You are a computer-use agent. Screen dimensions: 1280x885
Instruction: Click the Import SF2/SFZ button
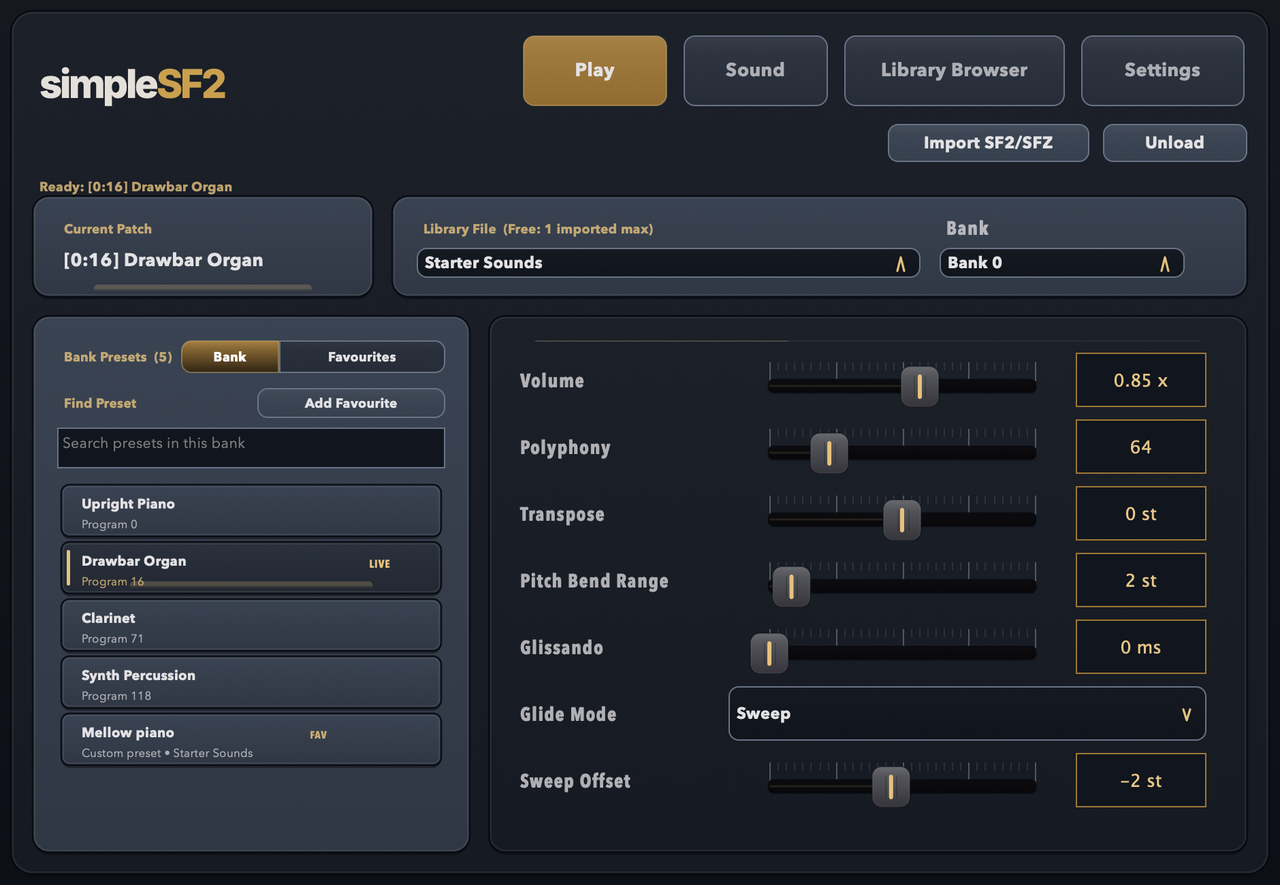[988, 142]
